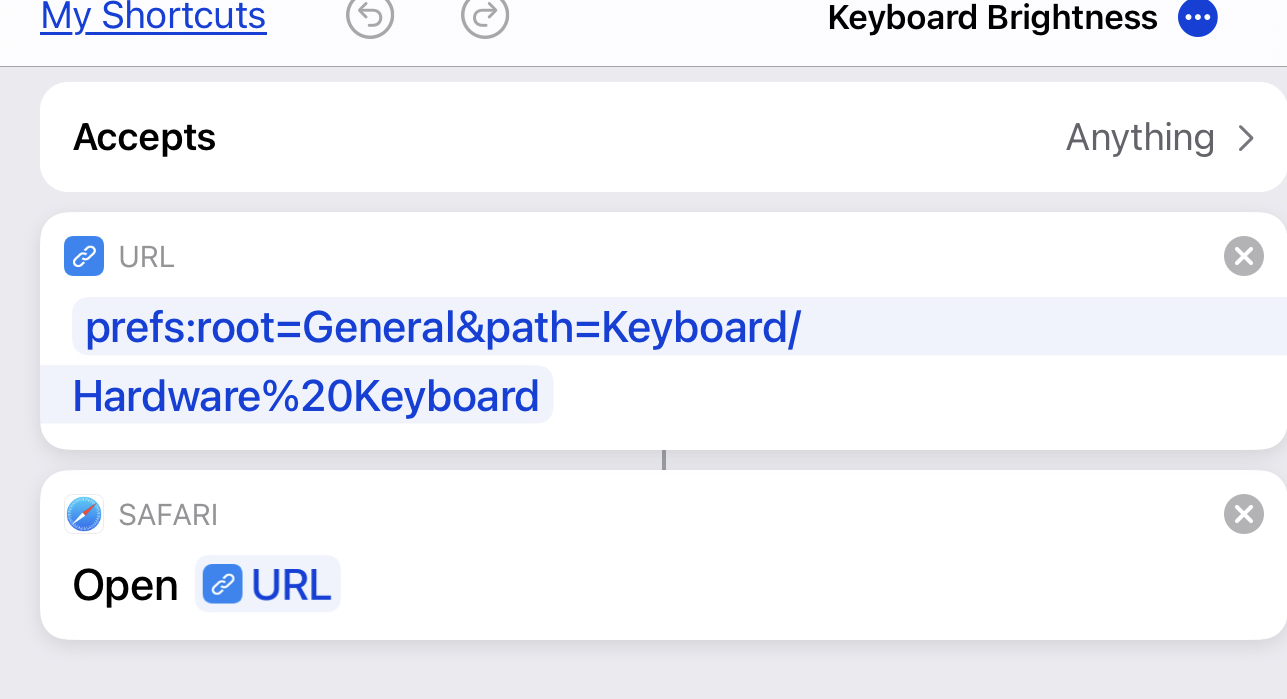Tap the blue link icon of URL action
1287x699 pixels.
pos(84,256)
